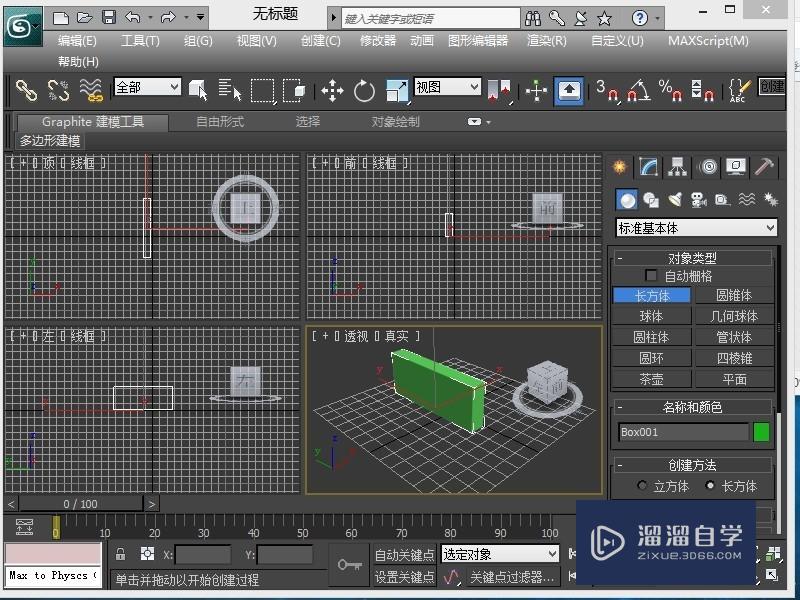Click the Angle Snap toggle icon

[x=639, y=91]
